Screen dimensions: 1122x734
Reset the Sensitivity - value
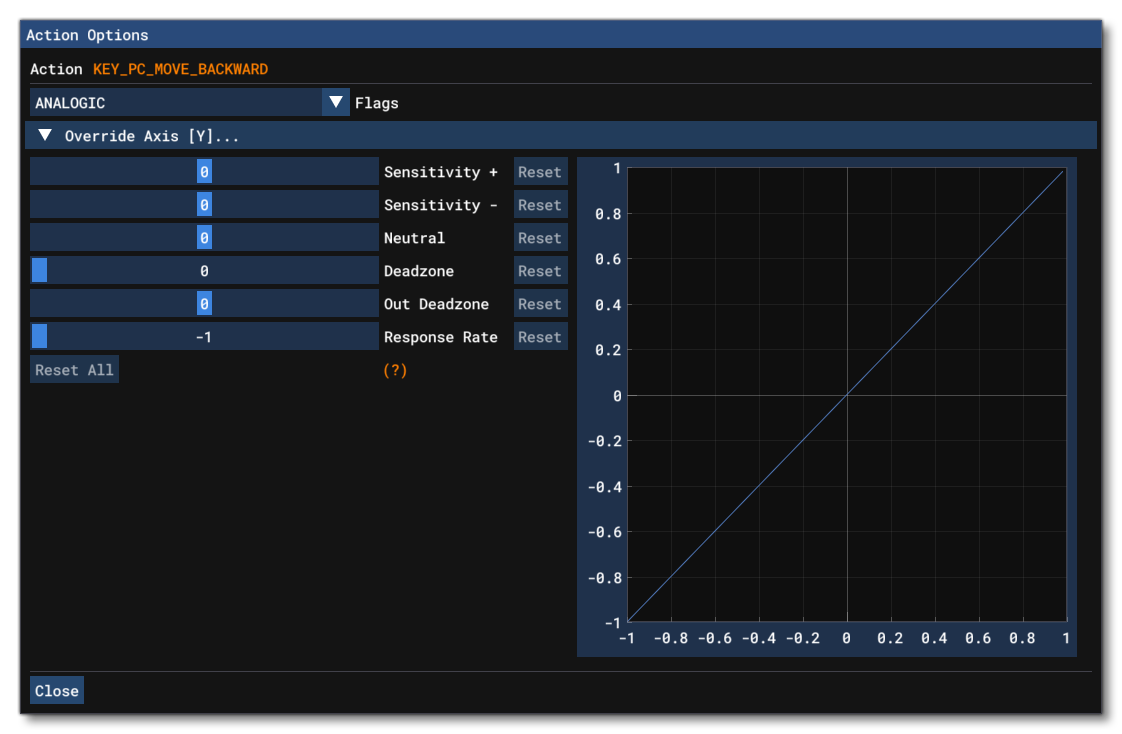pyautogui.click(x=540, y=205)
